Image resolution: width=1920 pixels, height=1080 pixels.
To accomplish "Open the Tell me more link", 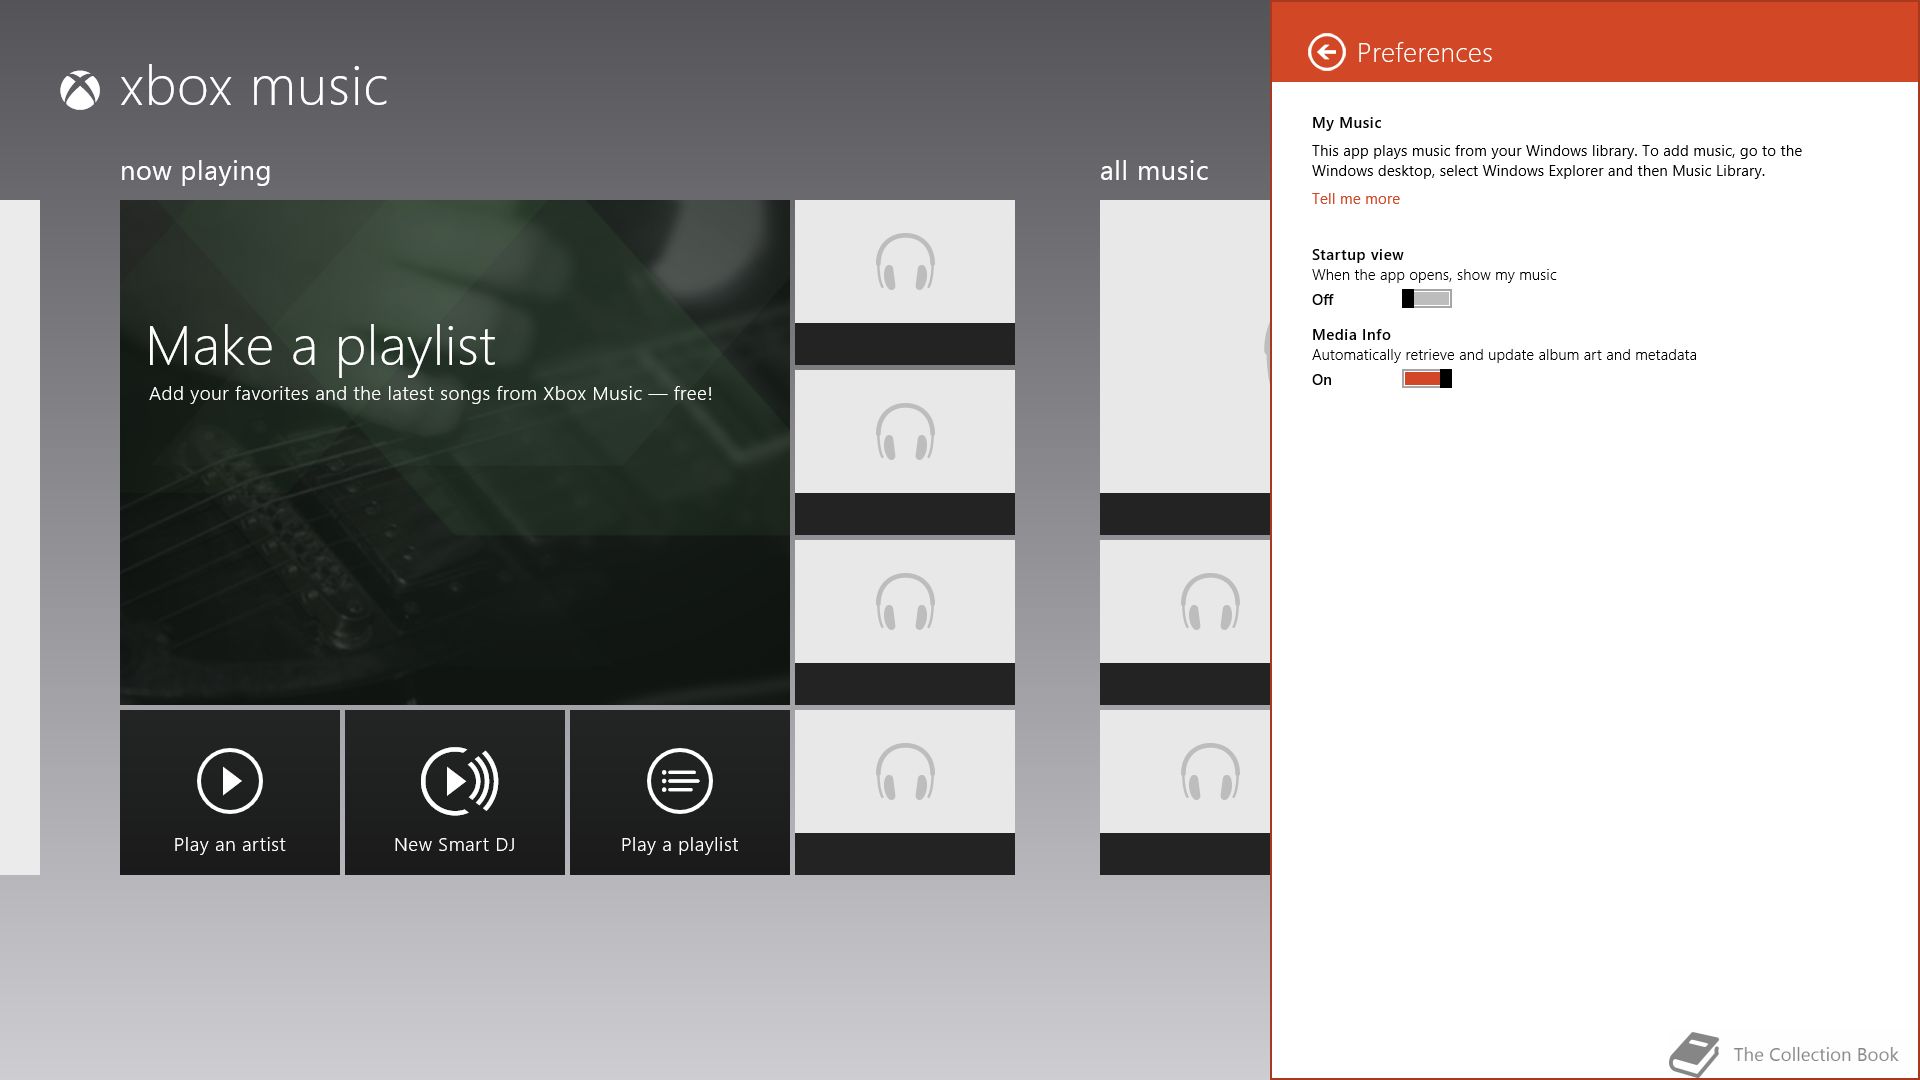I will pos(1356,199).
